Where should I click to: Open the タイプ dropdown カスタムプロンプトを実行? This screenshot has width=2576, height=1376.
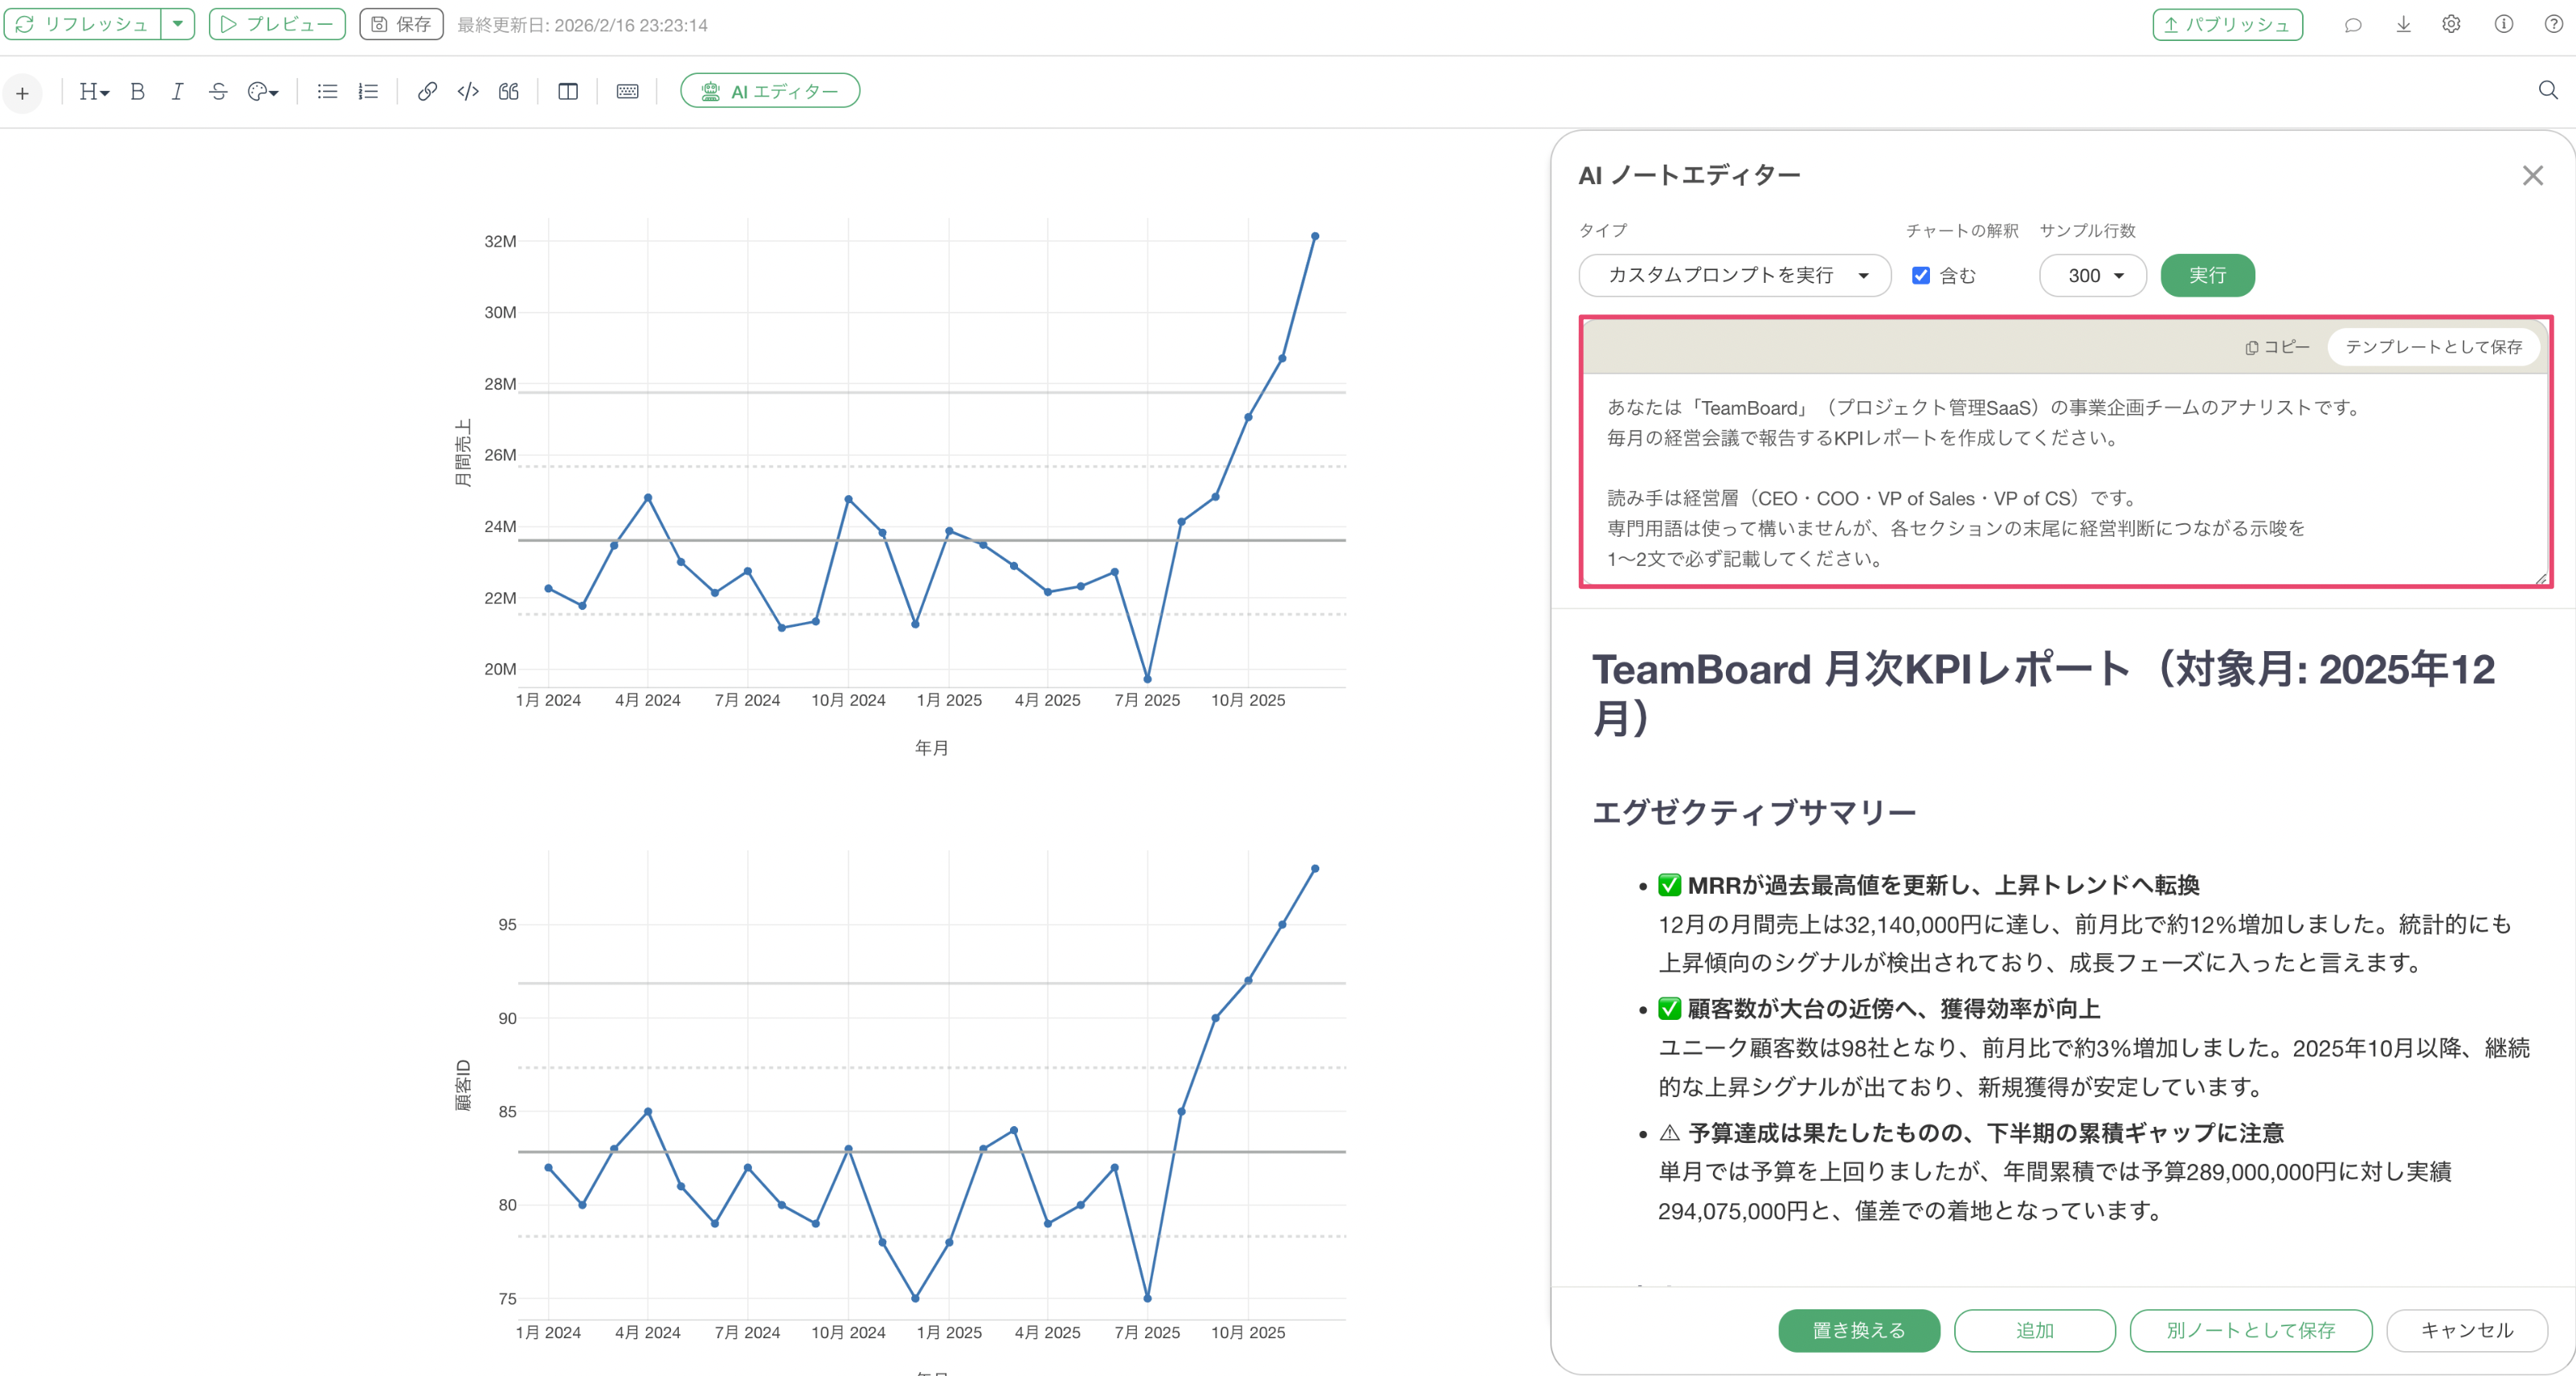tap(1734, 276)
